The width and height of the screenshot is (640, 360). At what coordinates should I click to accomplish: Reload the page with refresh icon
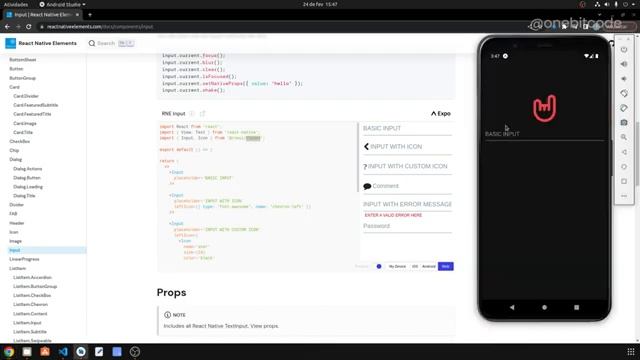[29, 27]
